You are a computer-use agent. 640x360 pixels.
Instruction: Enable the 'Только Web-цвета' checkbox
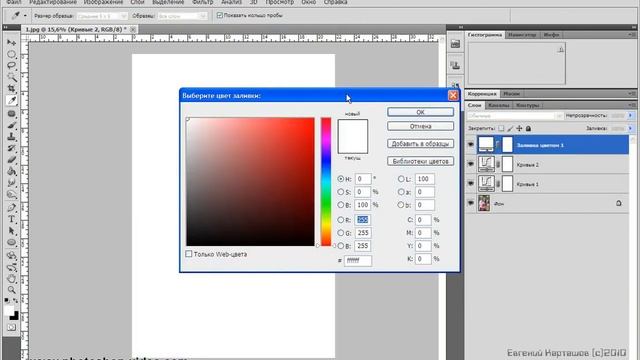point(189,254)
